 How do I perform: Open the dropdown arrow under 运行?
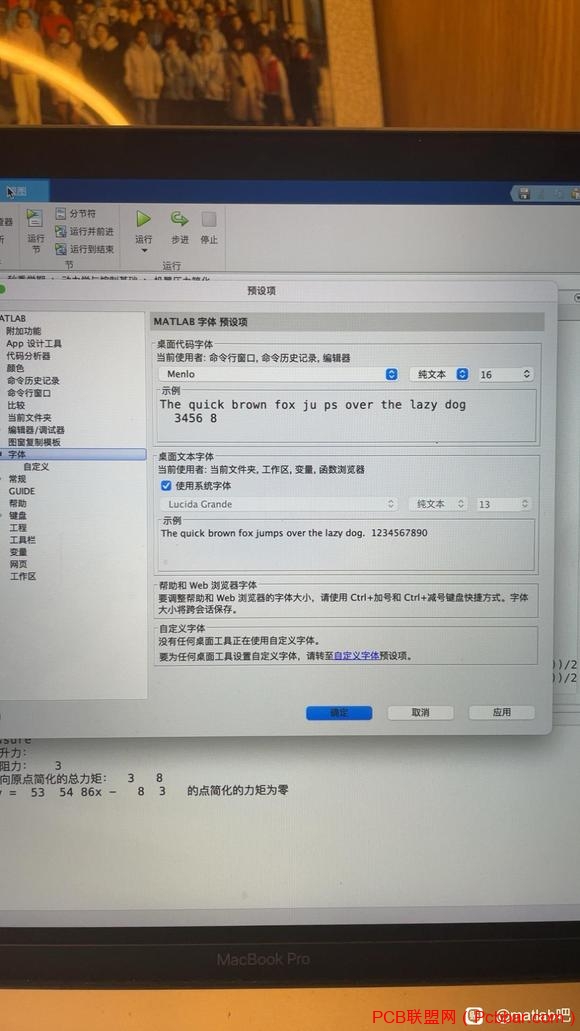click(144, 251)
